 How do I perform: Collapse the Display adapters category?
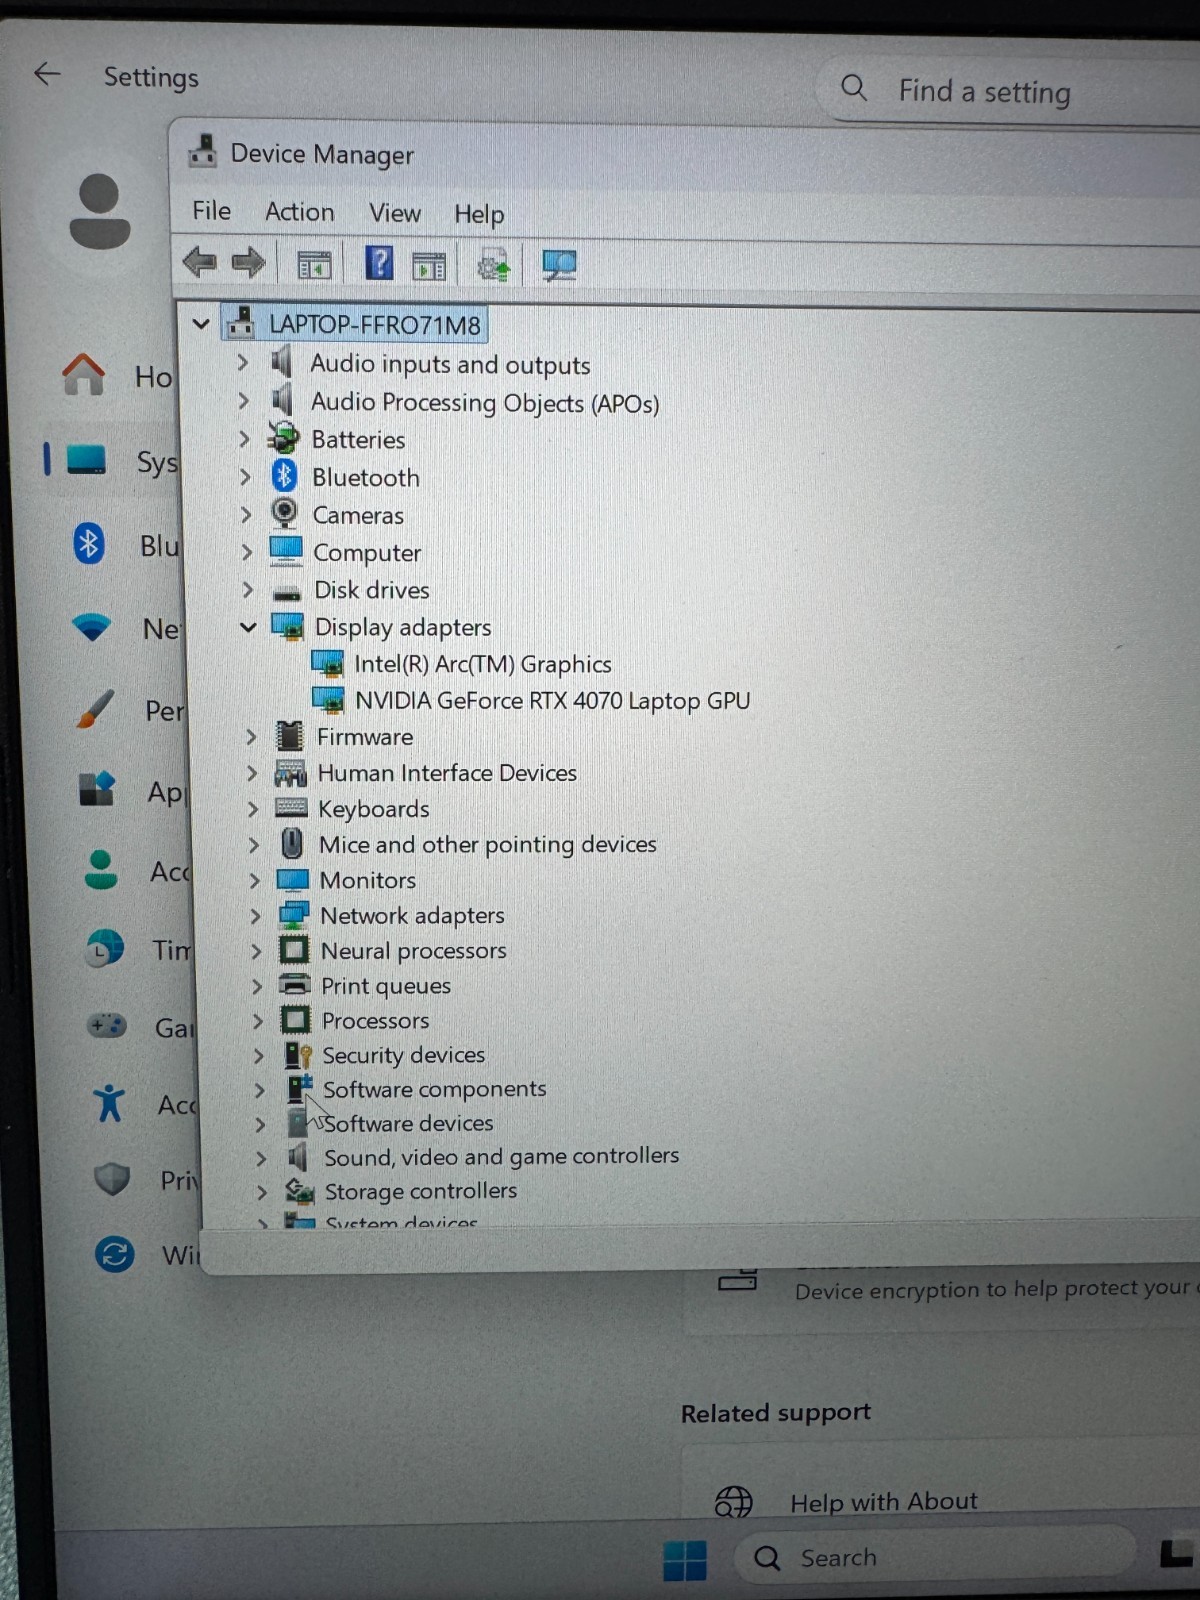tap(248, 627)
